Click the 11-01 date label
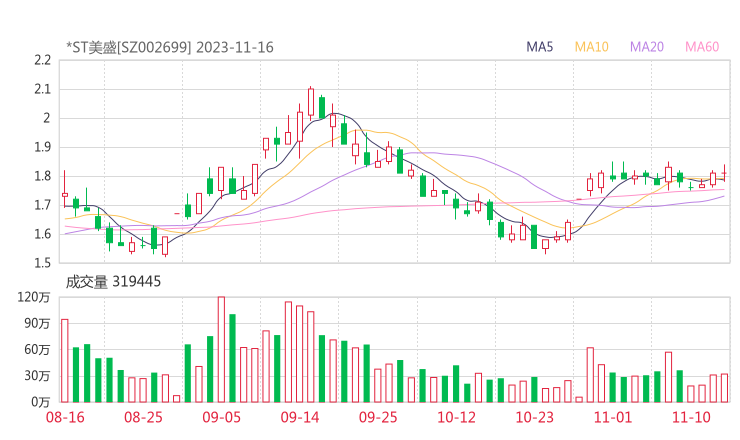Image resolution: width=740 pixels, height=440 pixels. coord(613,417)
